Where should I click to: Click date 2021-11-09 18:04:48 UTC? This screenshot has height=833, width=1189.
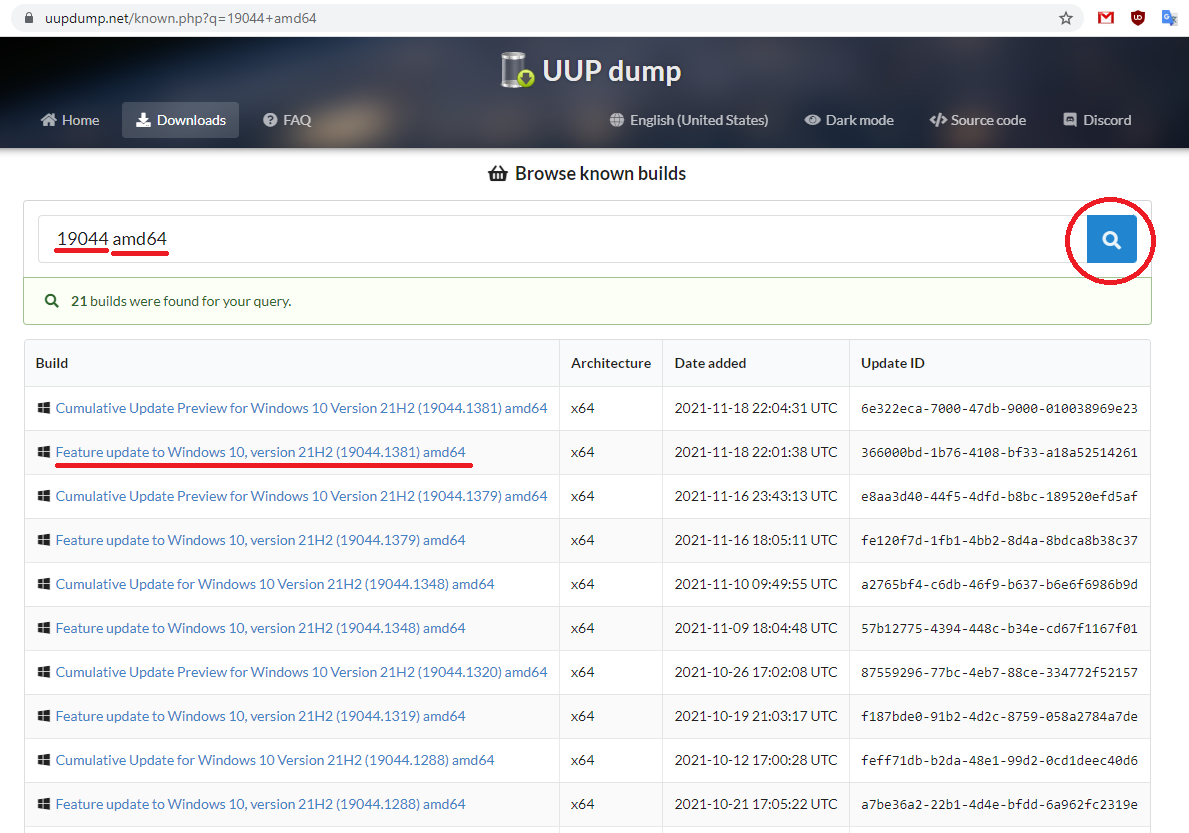[756, 628]
